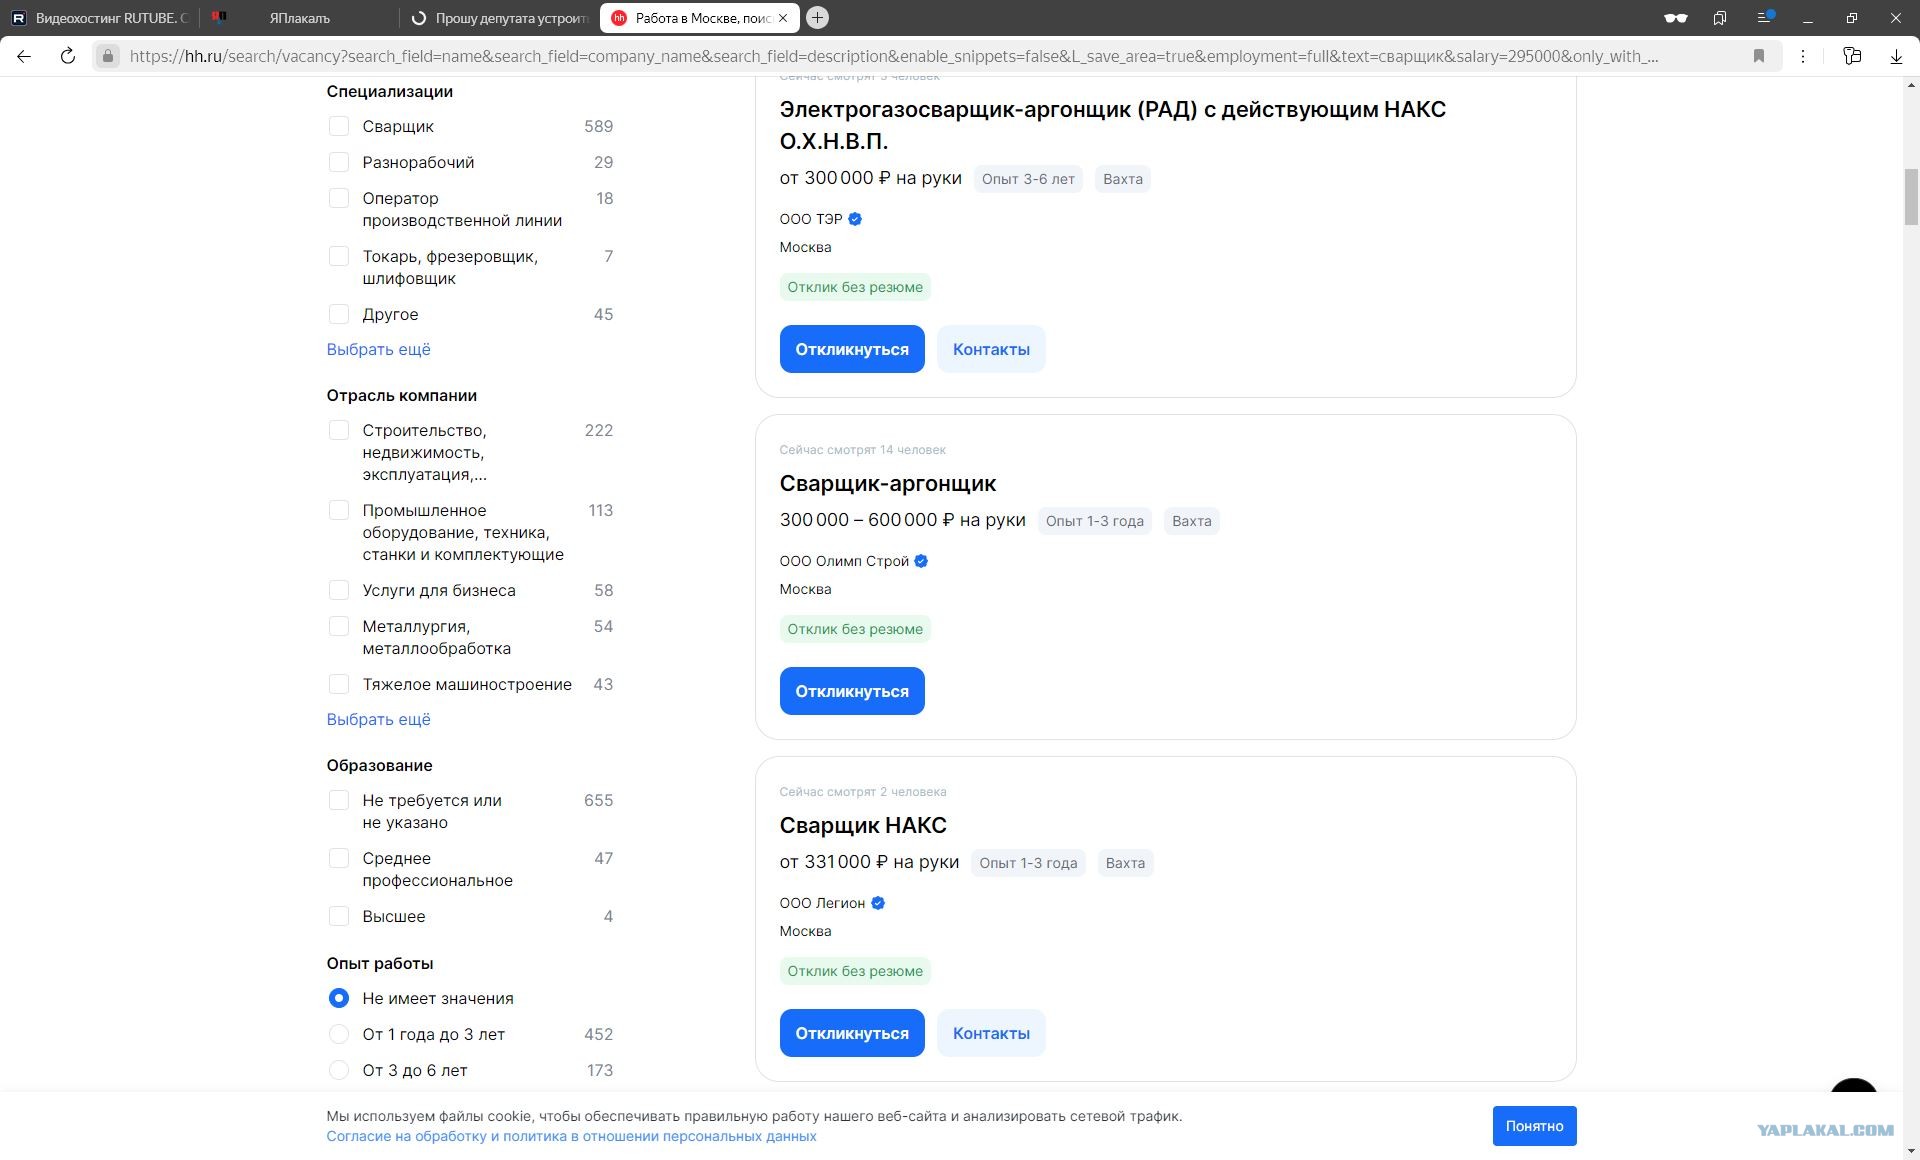Open the personal data consent policy link
Screen dimensions: 1920x1160
[x=571, y=1136]
